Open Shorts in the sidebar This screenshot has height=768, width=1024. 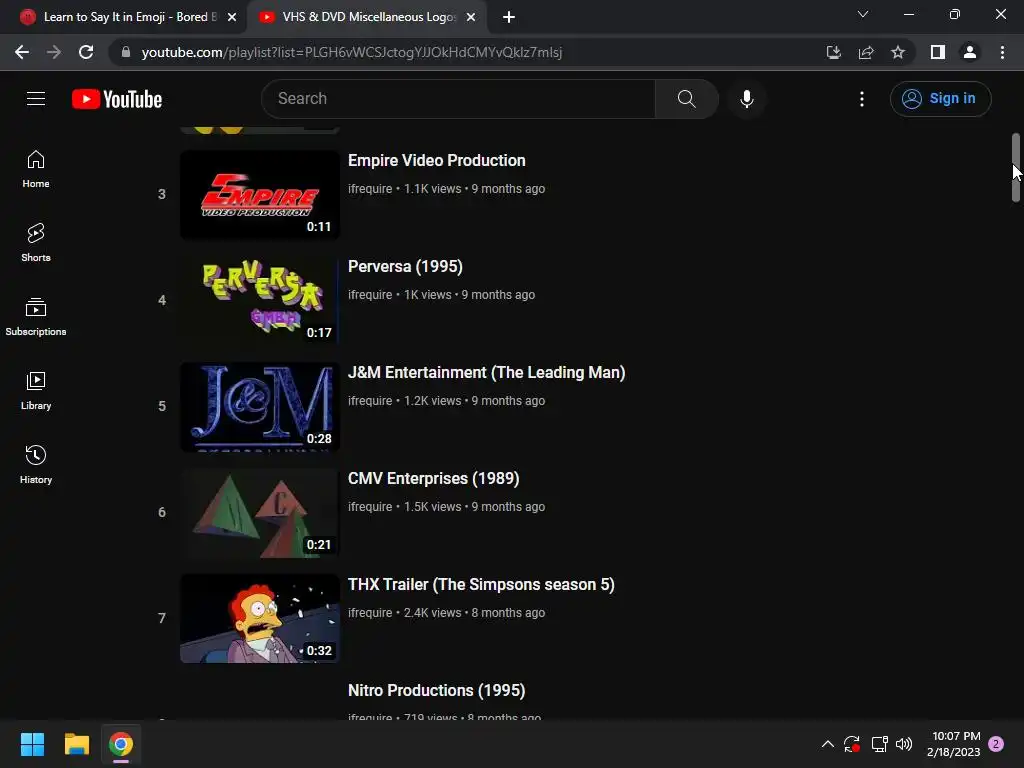(x=36, y=243)
